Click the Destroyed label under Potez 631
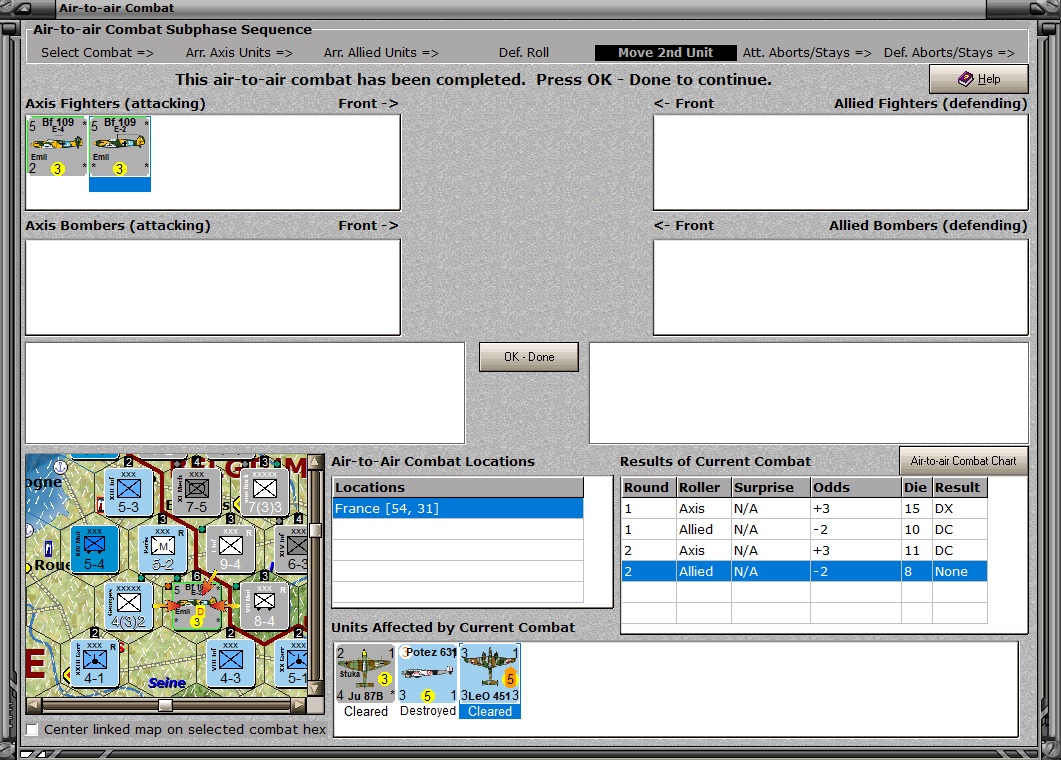 coord(428,711)
